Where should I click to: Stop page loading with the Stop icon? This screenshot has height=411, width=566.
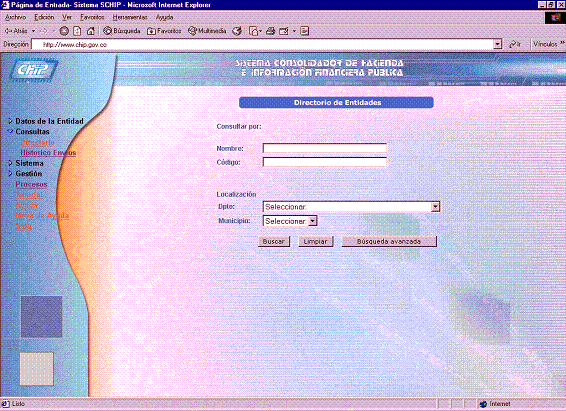pyautogui.click(x=64, y=31)
